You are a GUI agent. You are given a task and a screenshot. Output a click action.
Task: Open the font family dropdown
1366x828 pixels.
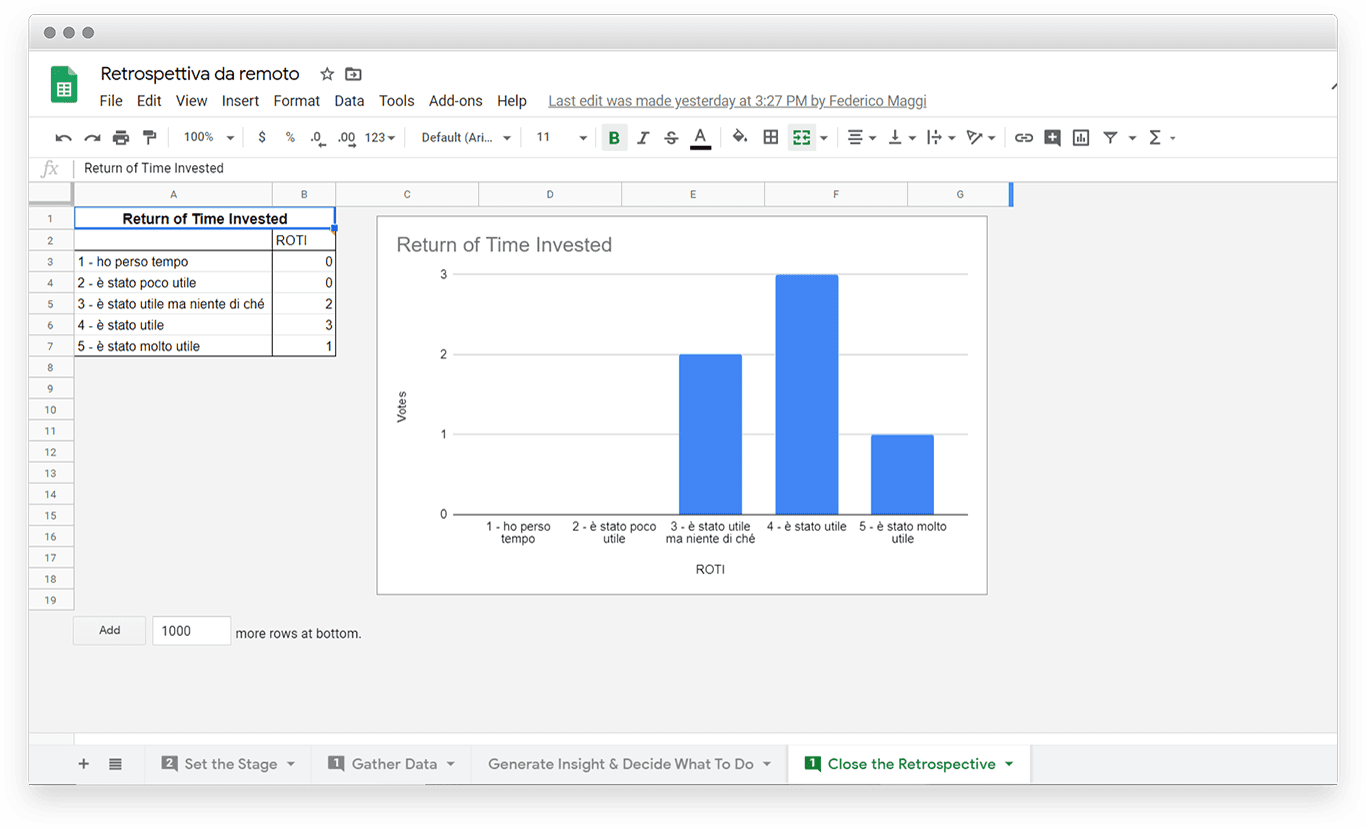click(466, 138)
